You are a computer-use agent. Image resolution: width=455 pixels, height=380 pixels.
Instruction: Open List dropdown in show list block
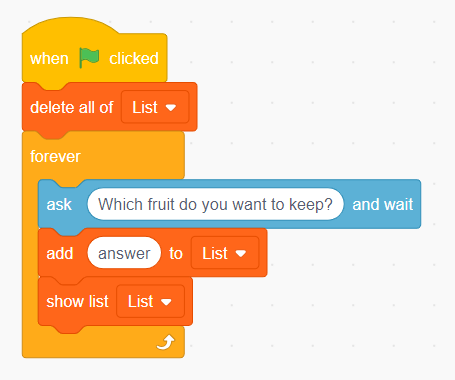(x=150, y=301)
